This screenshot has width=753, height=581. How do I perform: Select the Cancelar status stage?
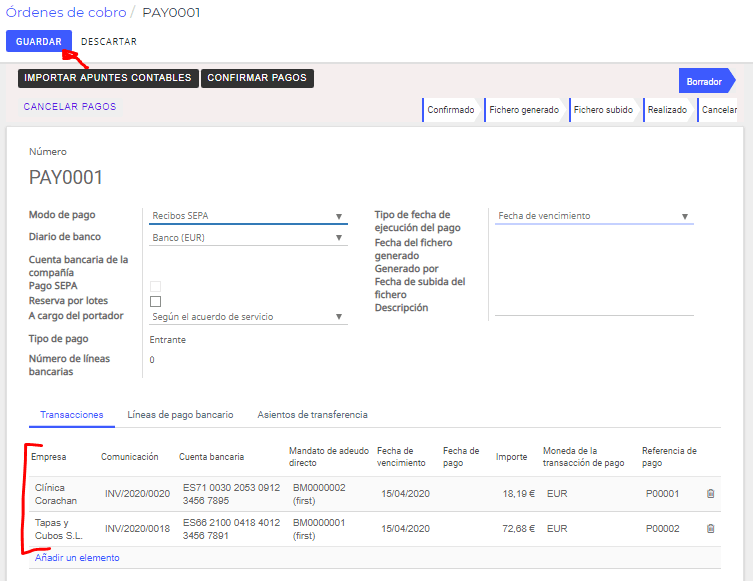718,110
